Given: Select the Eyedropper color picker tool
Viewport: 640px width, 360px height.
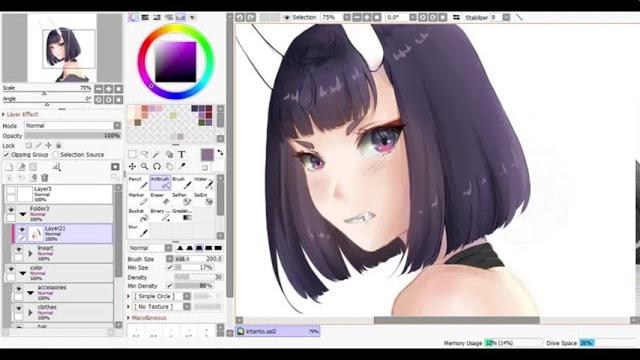Looking at the screenshot, I should [182, 167].
